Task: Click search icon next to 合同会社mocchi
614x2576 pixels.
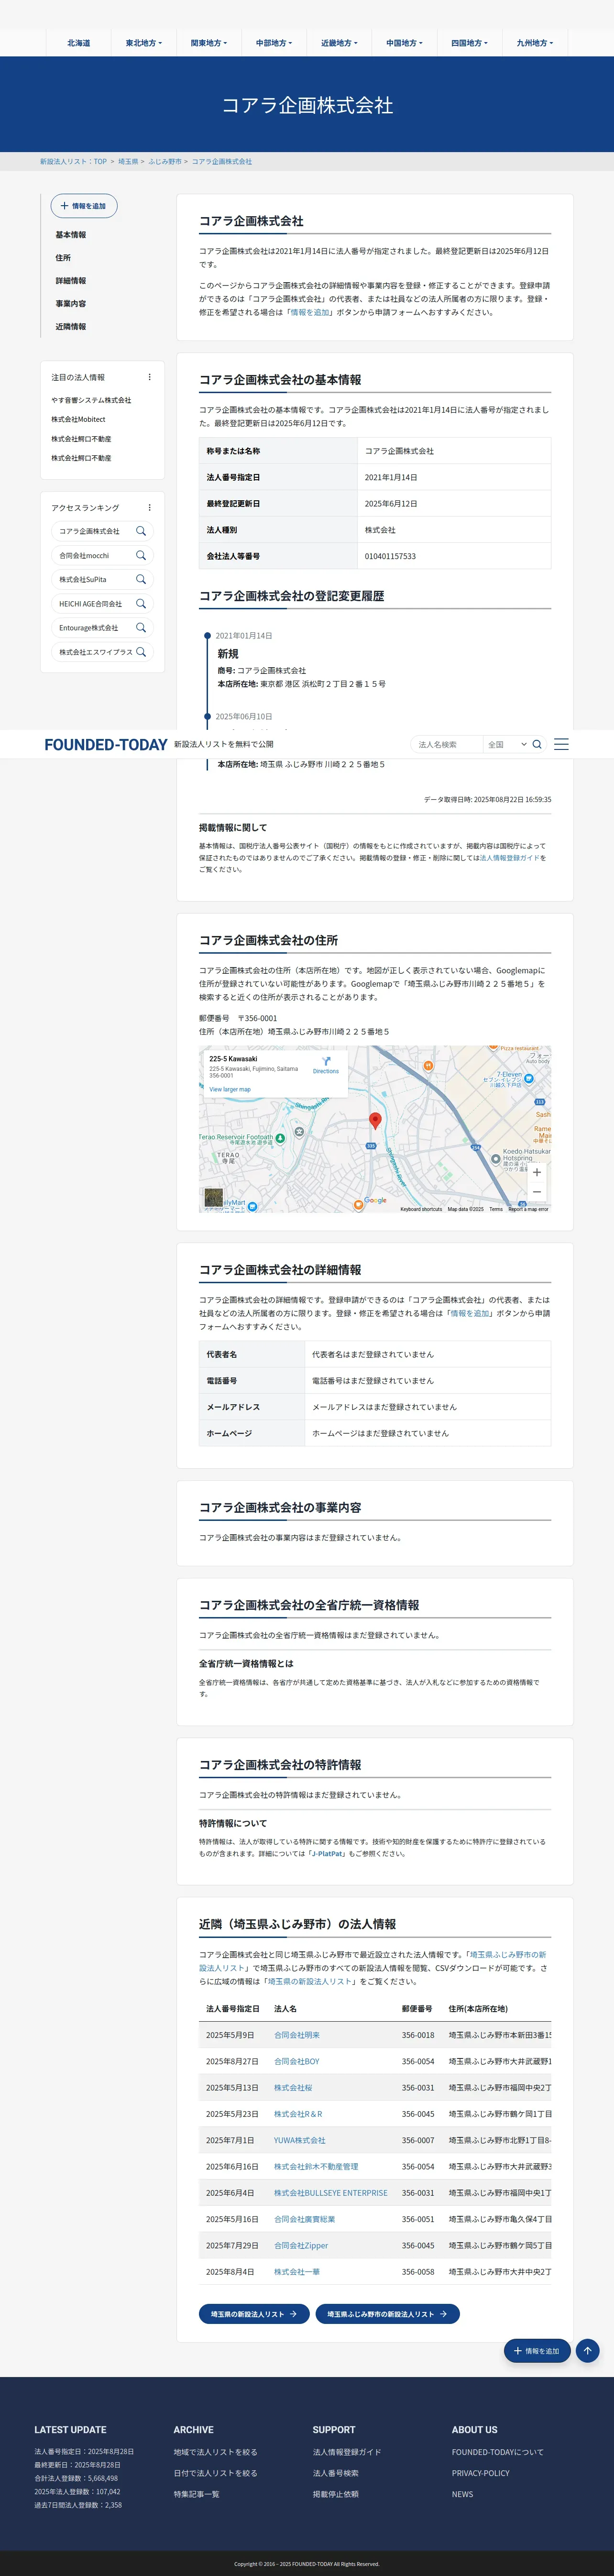Action: click(x=141, y=555)
